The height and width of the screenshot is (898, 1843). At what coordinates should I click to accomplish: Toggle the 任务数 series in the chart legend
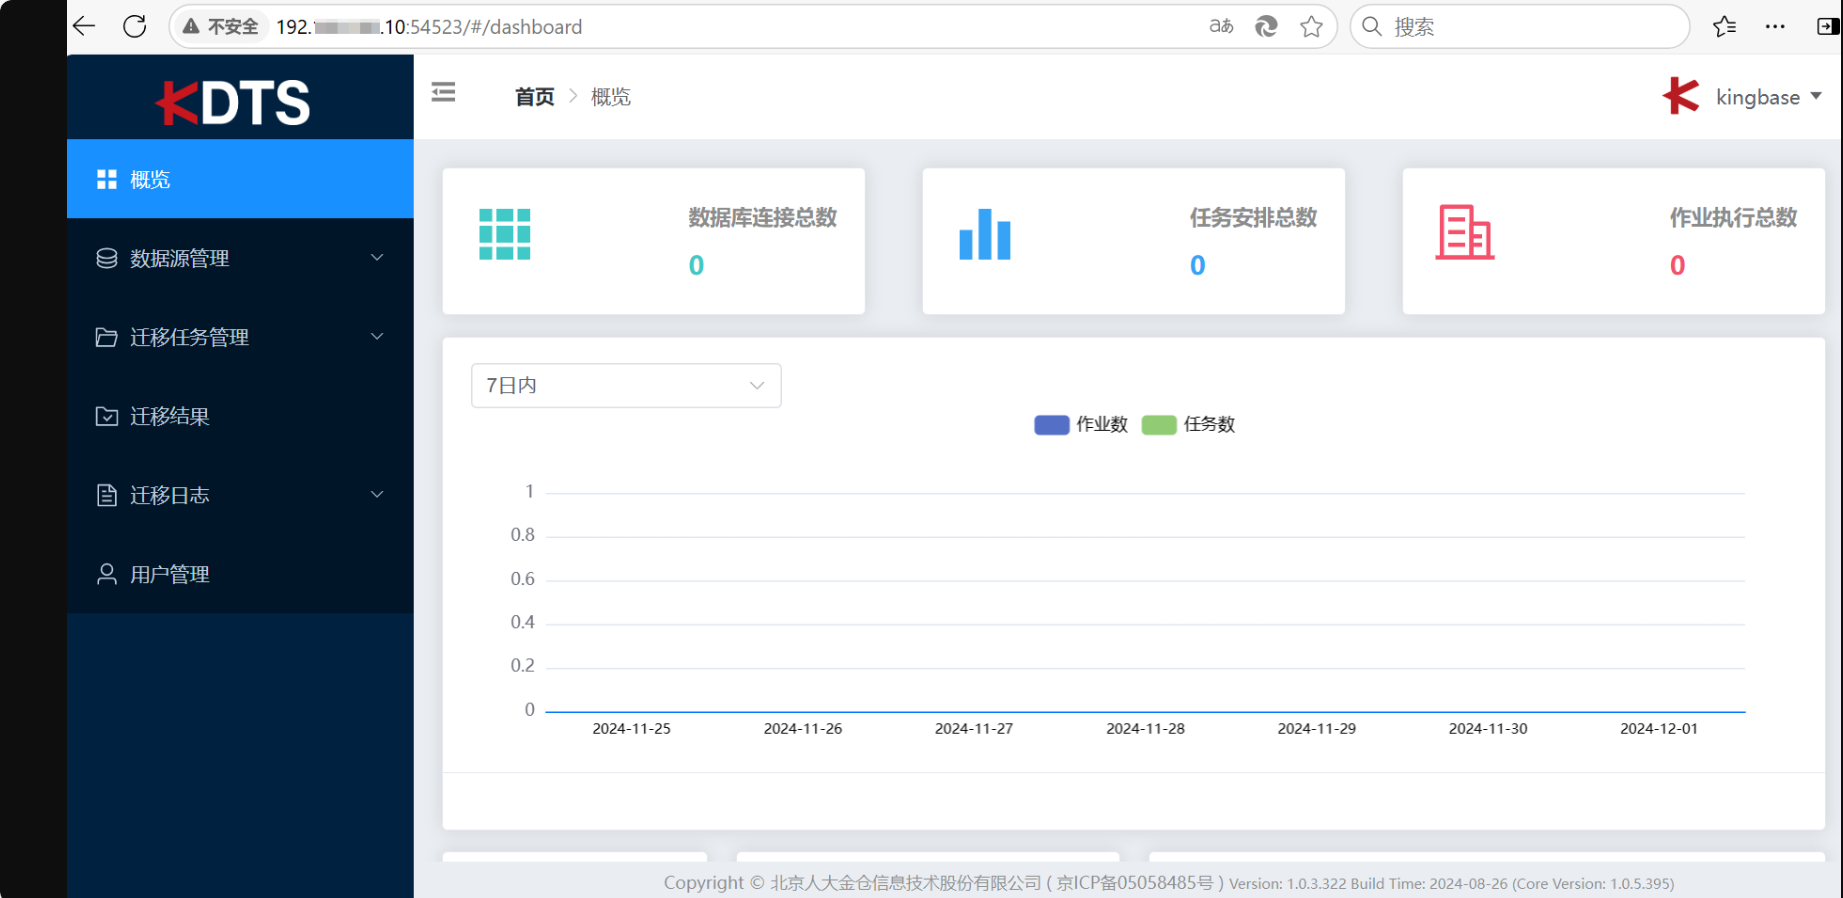click(1188, 425)
